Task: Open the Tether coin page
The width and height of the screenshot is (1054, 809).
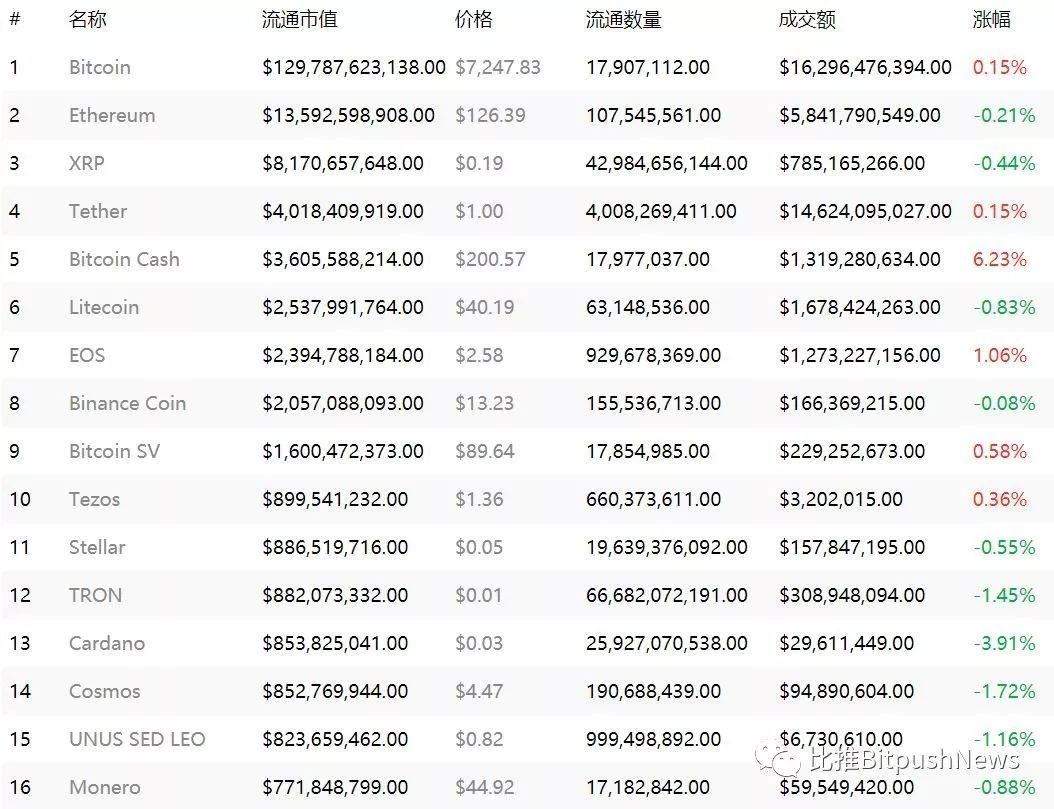Action: [x=97, y=212]
